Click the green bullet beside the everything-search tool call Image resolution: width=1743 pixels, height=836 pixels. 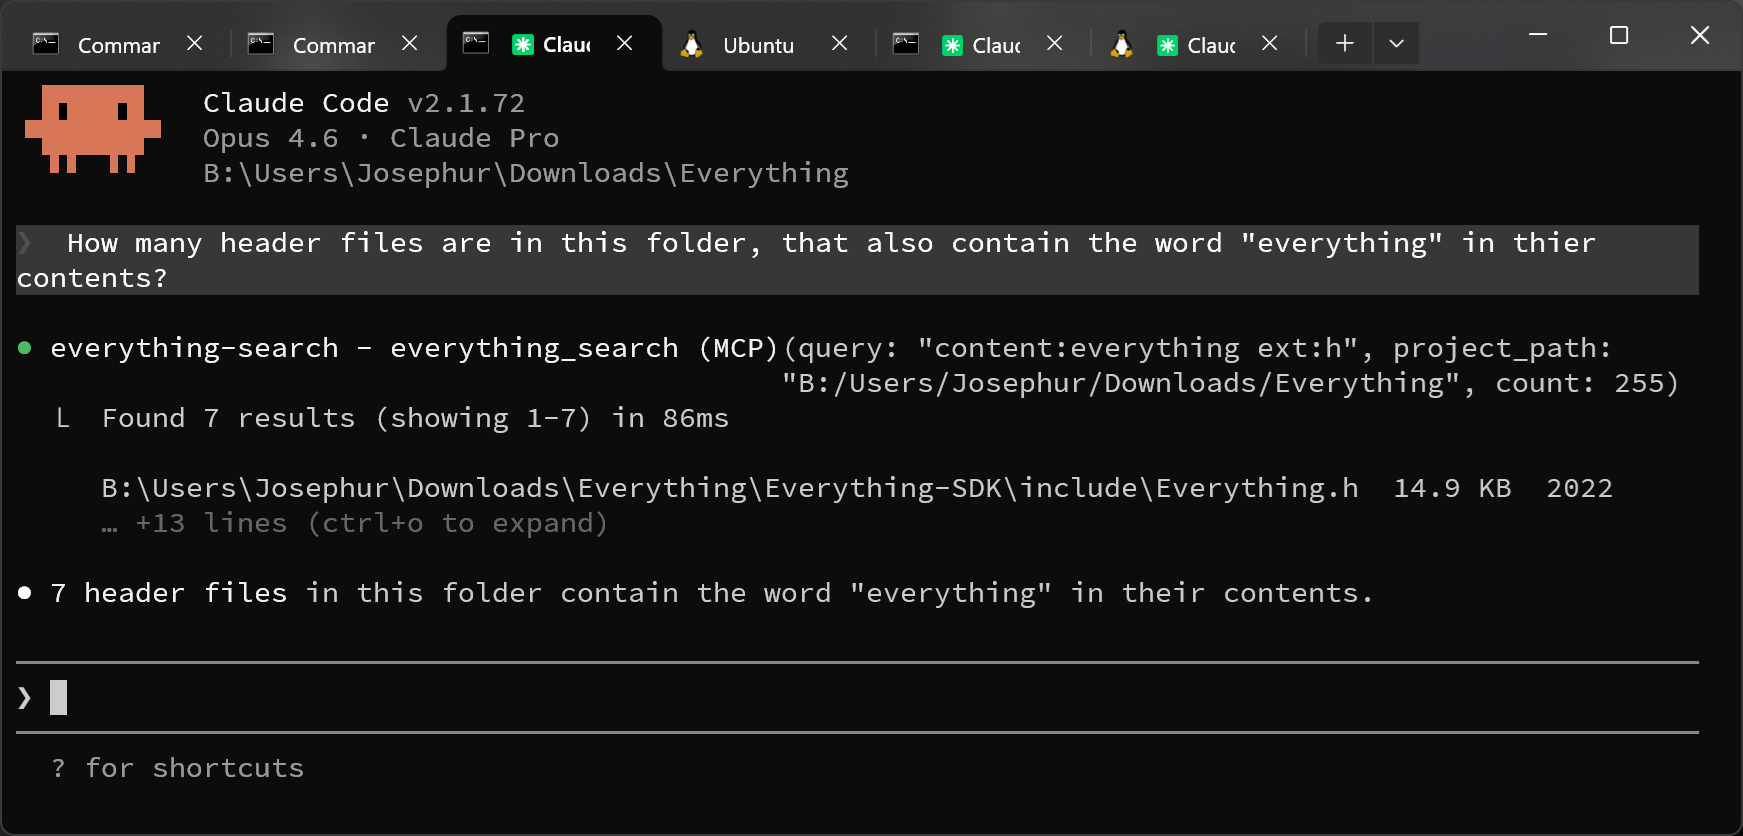click(25, 348)
